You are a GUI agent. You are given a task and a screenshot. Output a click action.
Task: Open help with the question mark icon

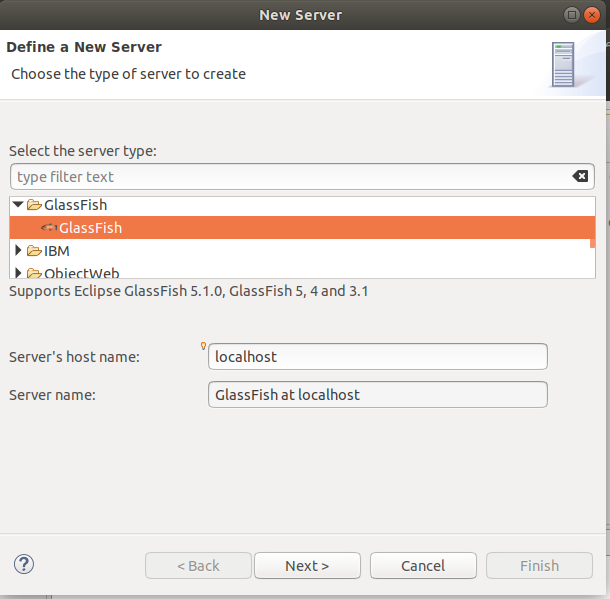[24, 564]
